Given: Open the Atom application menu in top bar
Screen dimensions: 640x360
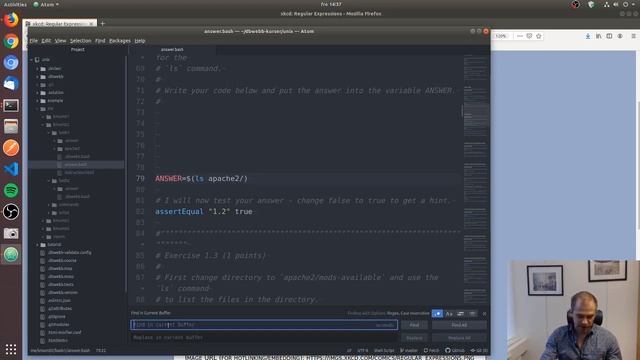Looking at the screenshot, I should tap(46, 4).
